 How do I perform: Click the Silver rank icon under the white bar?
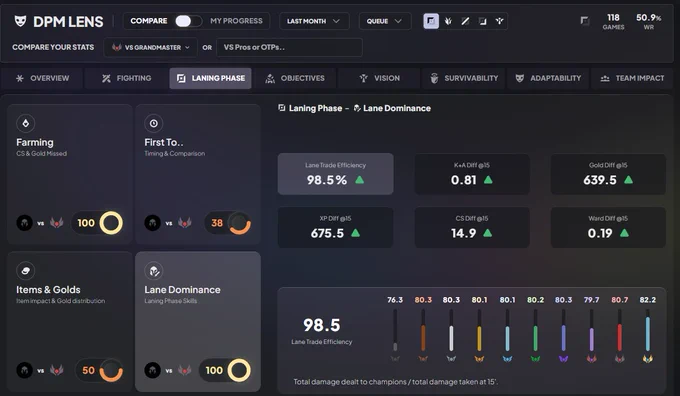pos(451,359)
